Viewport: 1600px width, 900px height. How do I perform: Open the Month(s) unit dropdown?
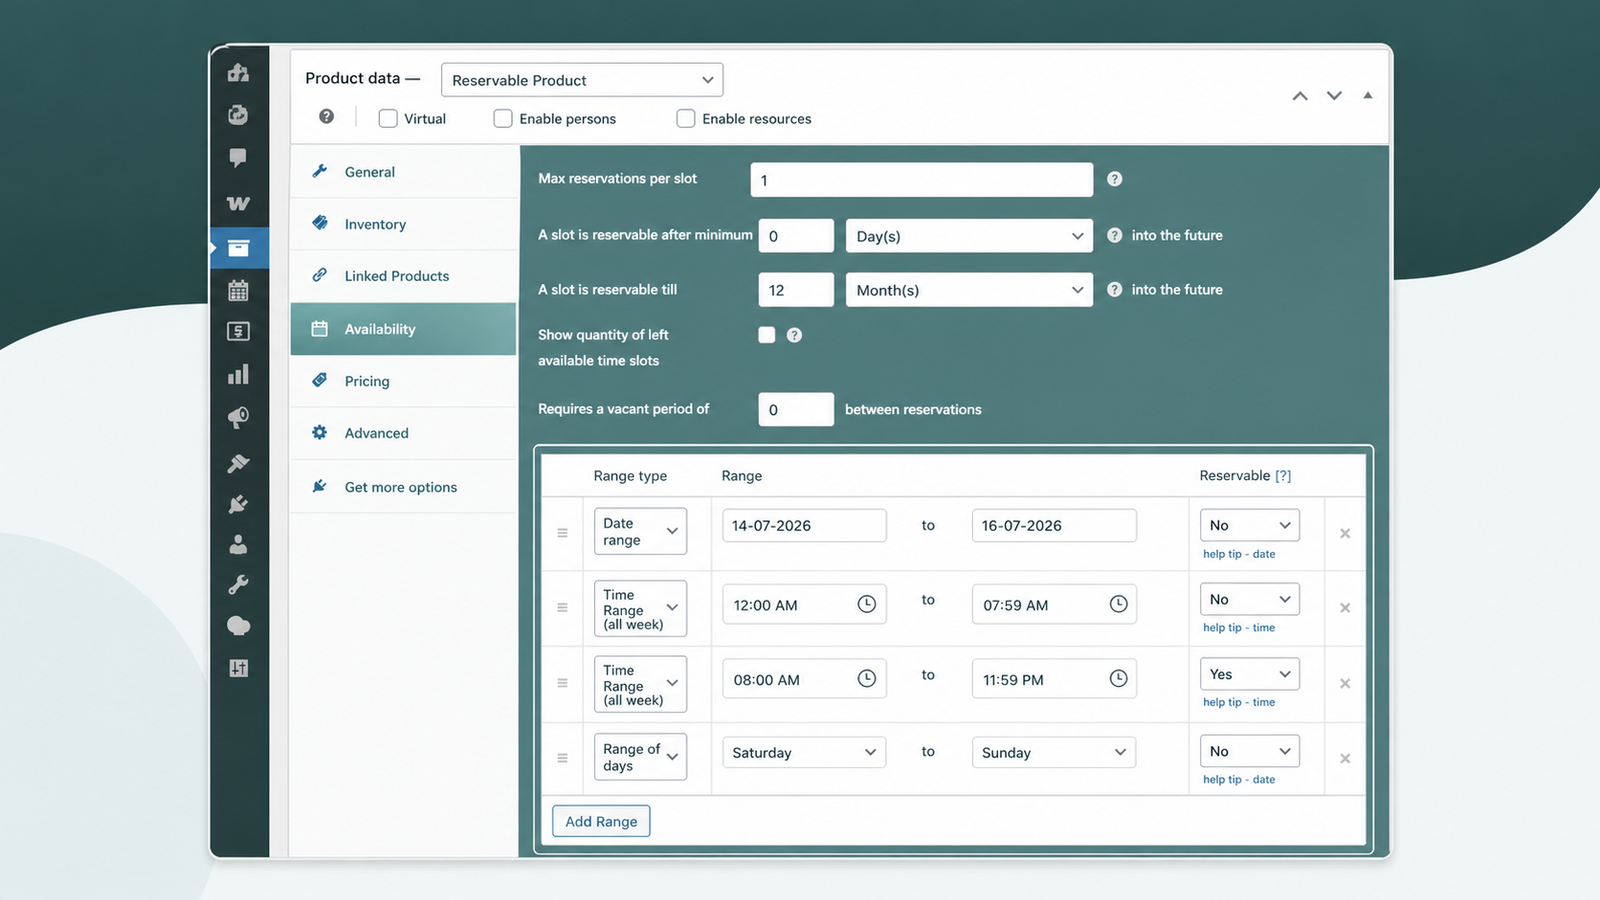(969, 290)
